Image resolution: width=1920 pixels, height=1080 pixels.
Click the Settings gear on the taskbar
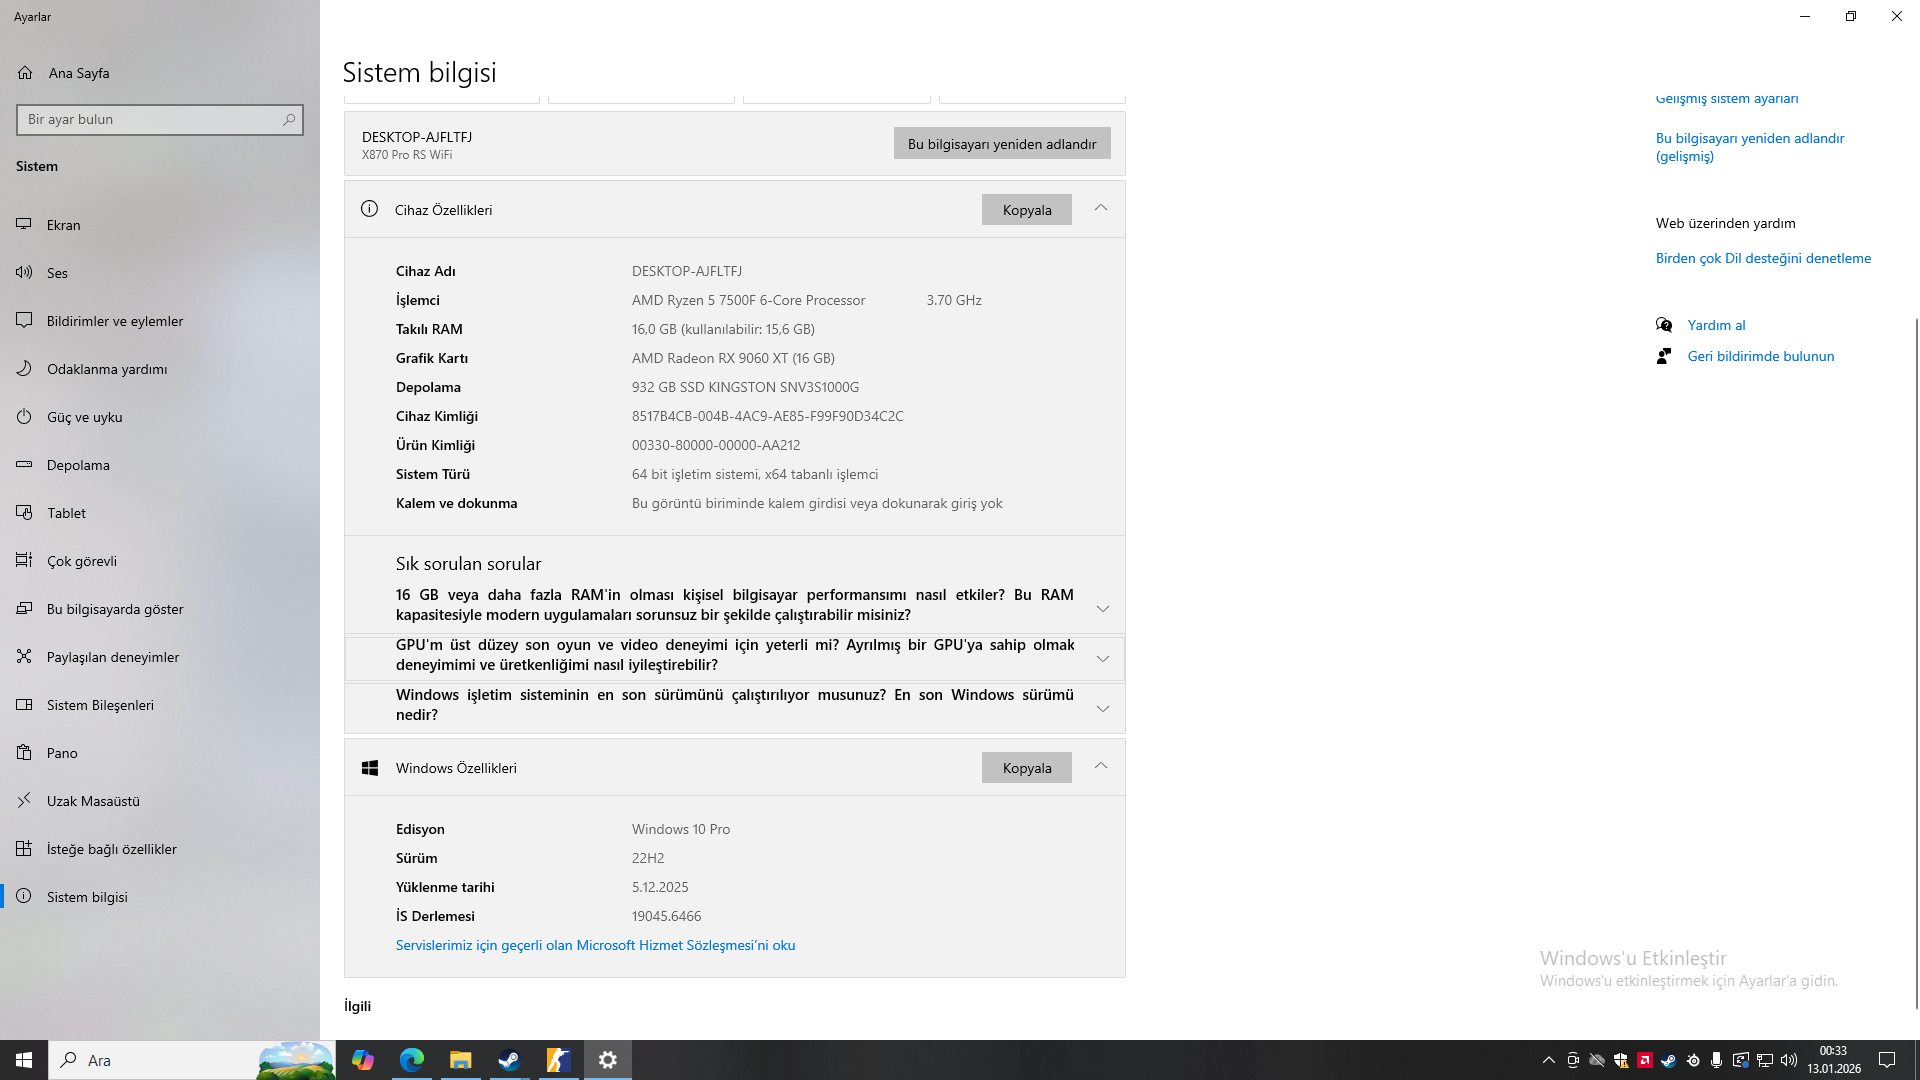pyautogui.click(x=607, y=1060)
